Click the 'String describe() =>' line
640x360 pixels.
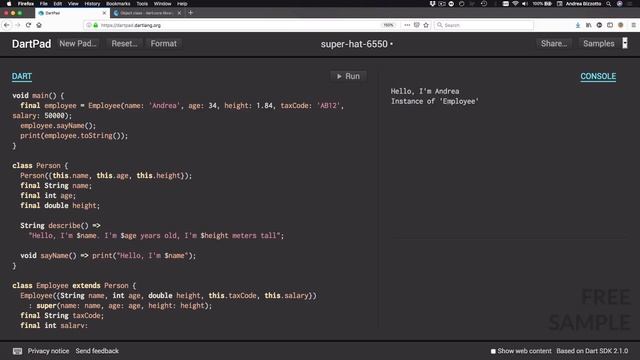click(x=60, y=225)
